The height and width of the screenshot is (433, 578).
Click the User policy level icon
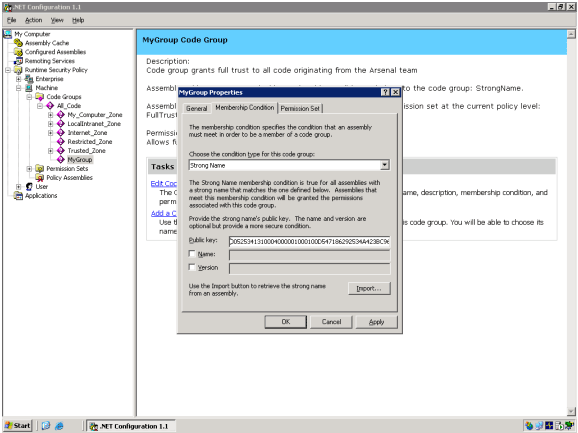[29, 186]
